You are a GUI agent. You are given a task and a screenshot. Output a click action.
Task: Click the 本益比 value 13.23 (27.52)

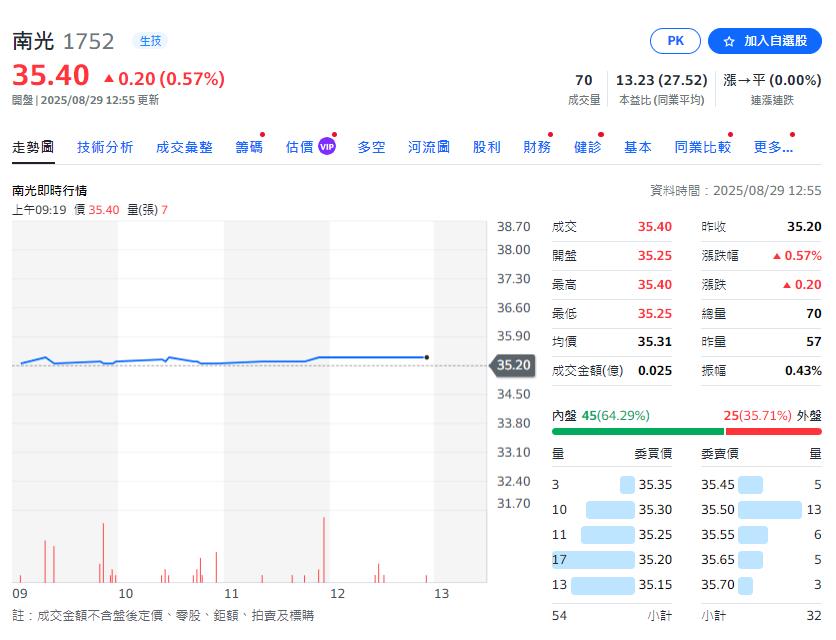(x=661, y=81)
